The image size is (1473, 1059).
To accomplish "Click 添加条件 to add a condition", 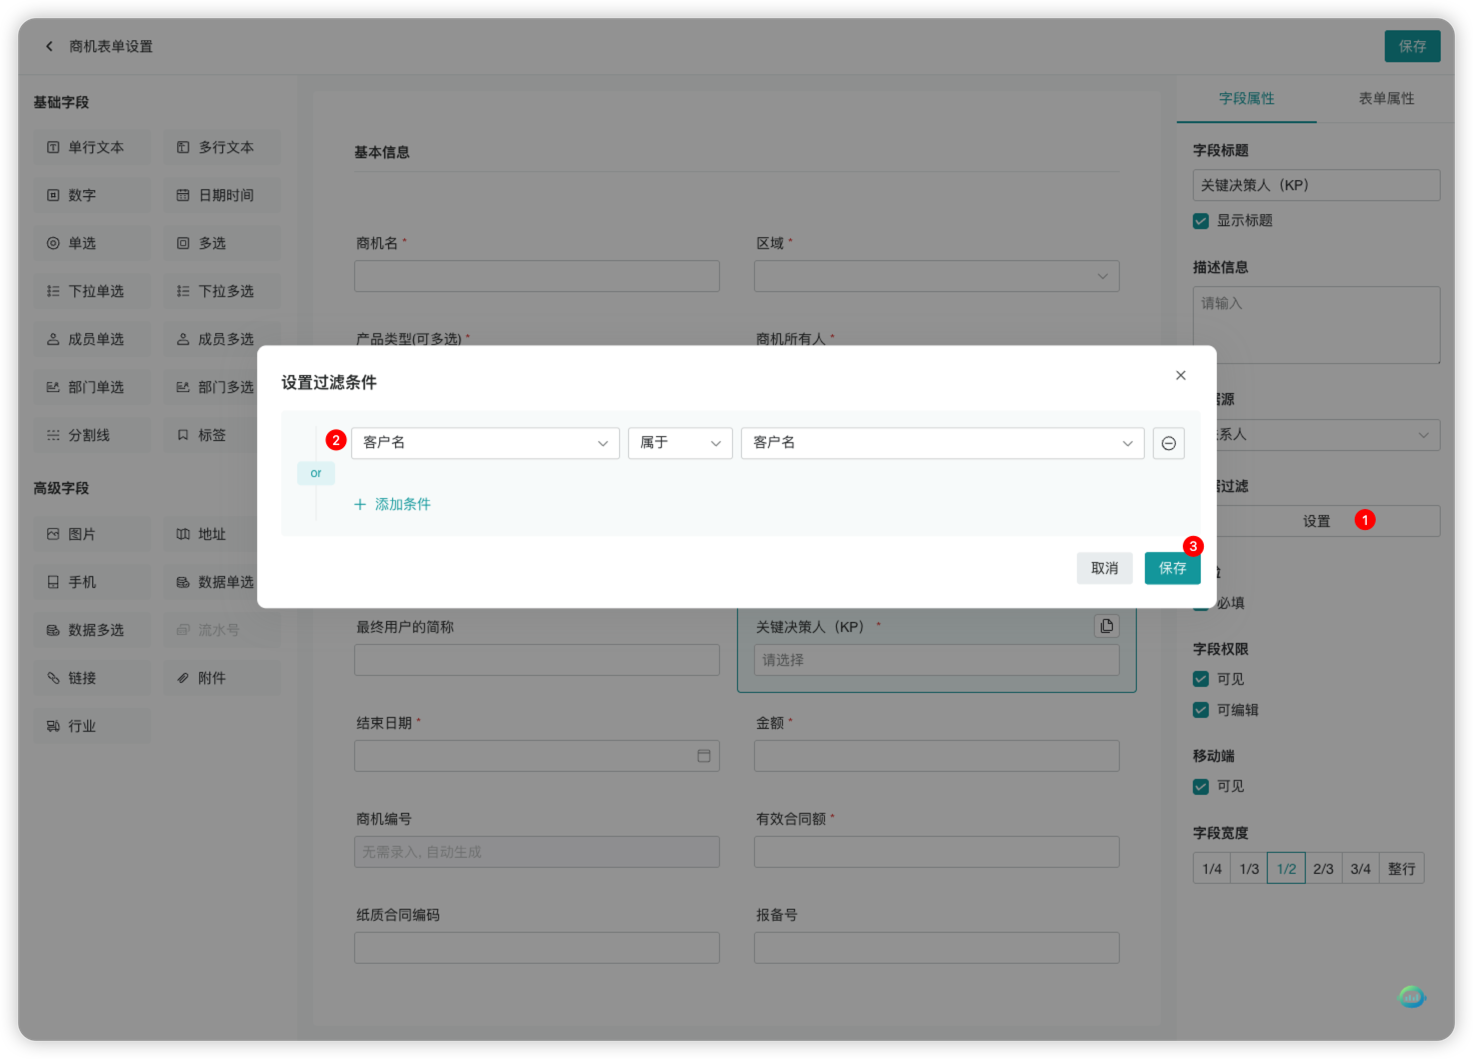I will coord(393,504).
